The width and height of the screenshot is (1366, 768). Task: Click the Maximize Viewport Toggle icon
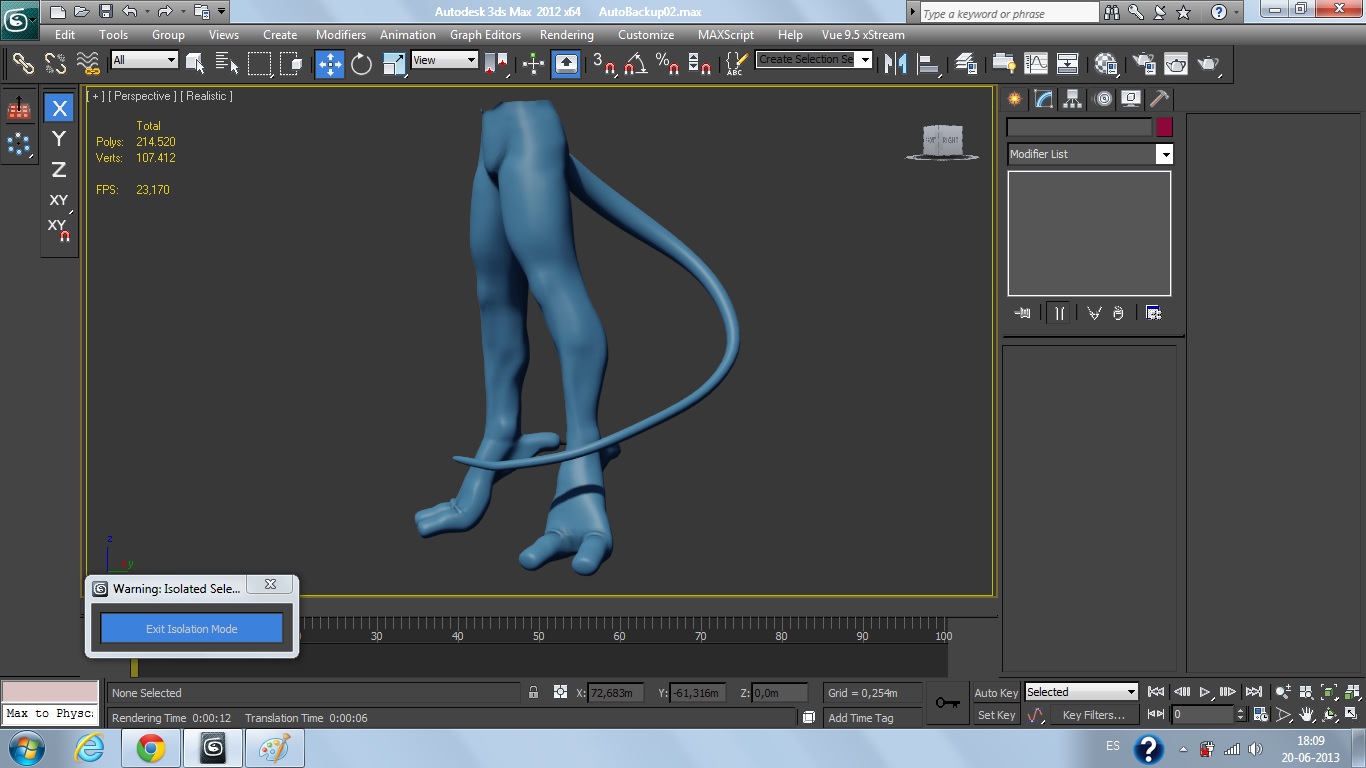click(1352, 715)
